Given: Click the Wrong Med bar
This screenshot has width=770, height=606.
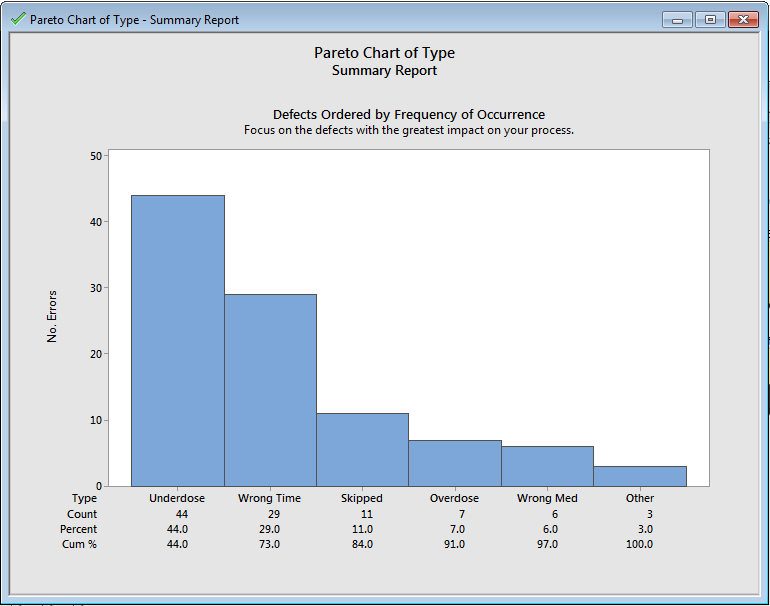Looking at the screenshot, I should (547, 466).
